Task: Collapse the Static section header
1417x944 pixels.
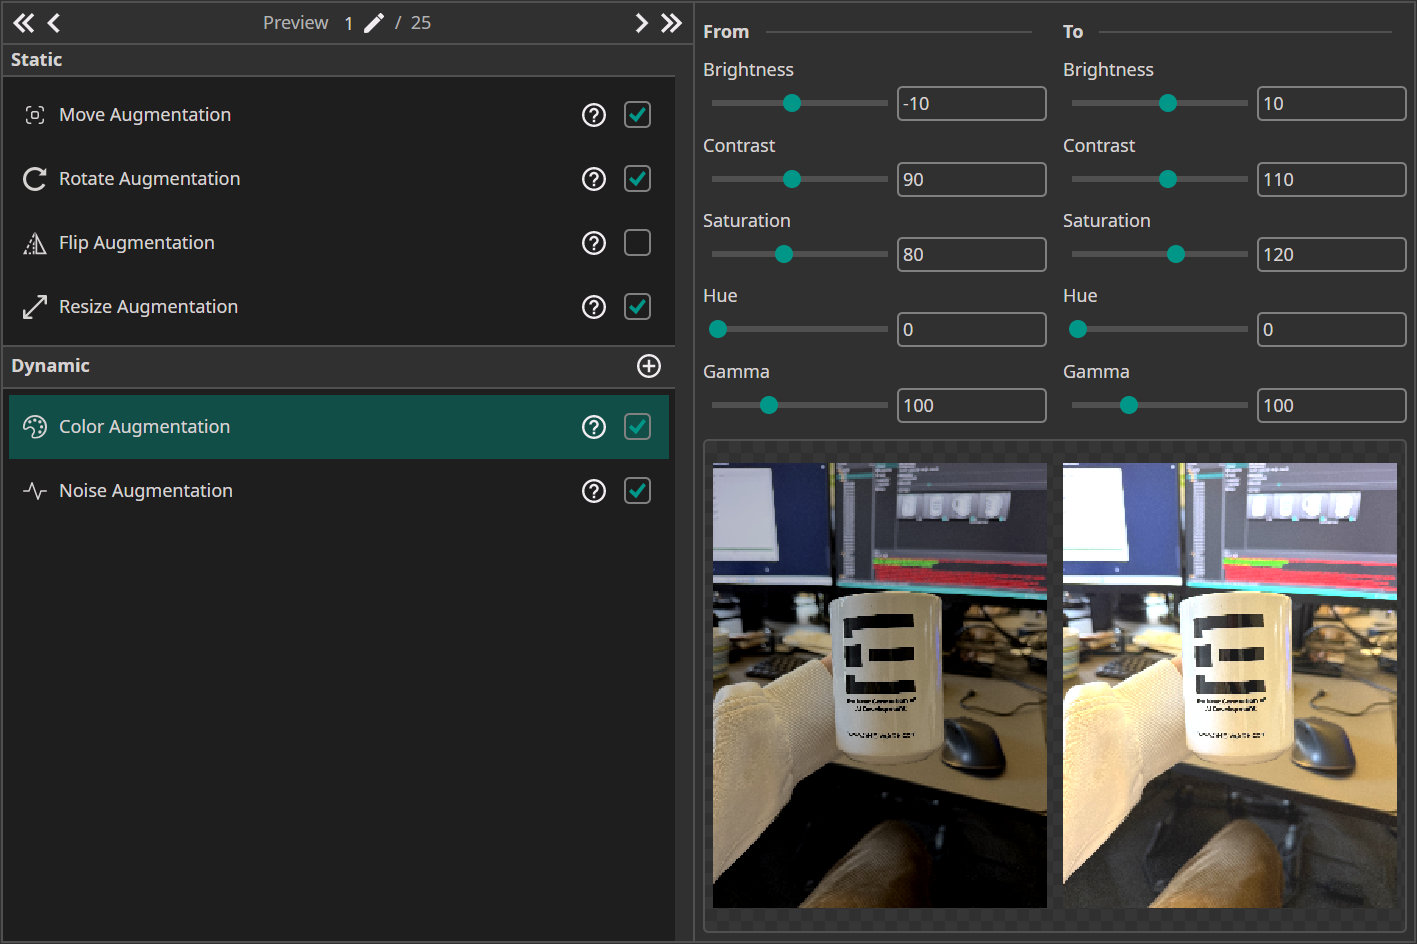Action: pos(37,60)
